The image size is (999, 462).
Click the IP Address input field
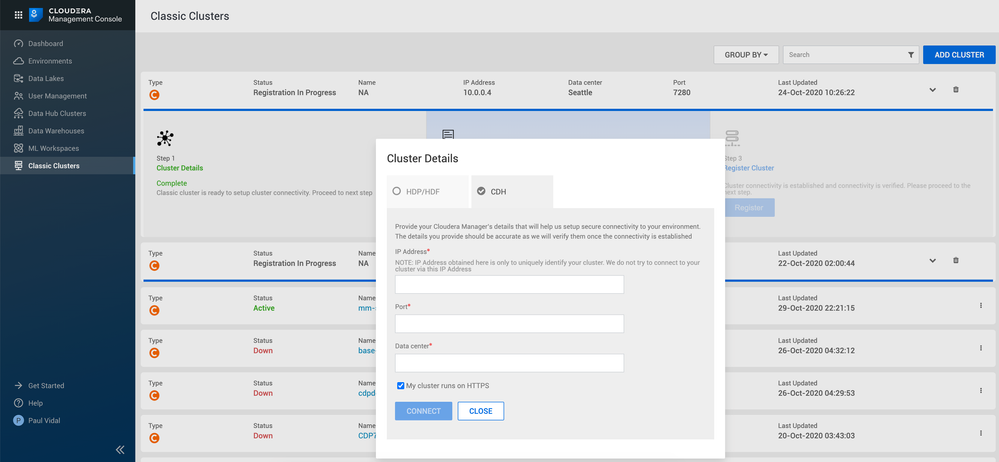point(509,285)
